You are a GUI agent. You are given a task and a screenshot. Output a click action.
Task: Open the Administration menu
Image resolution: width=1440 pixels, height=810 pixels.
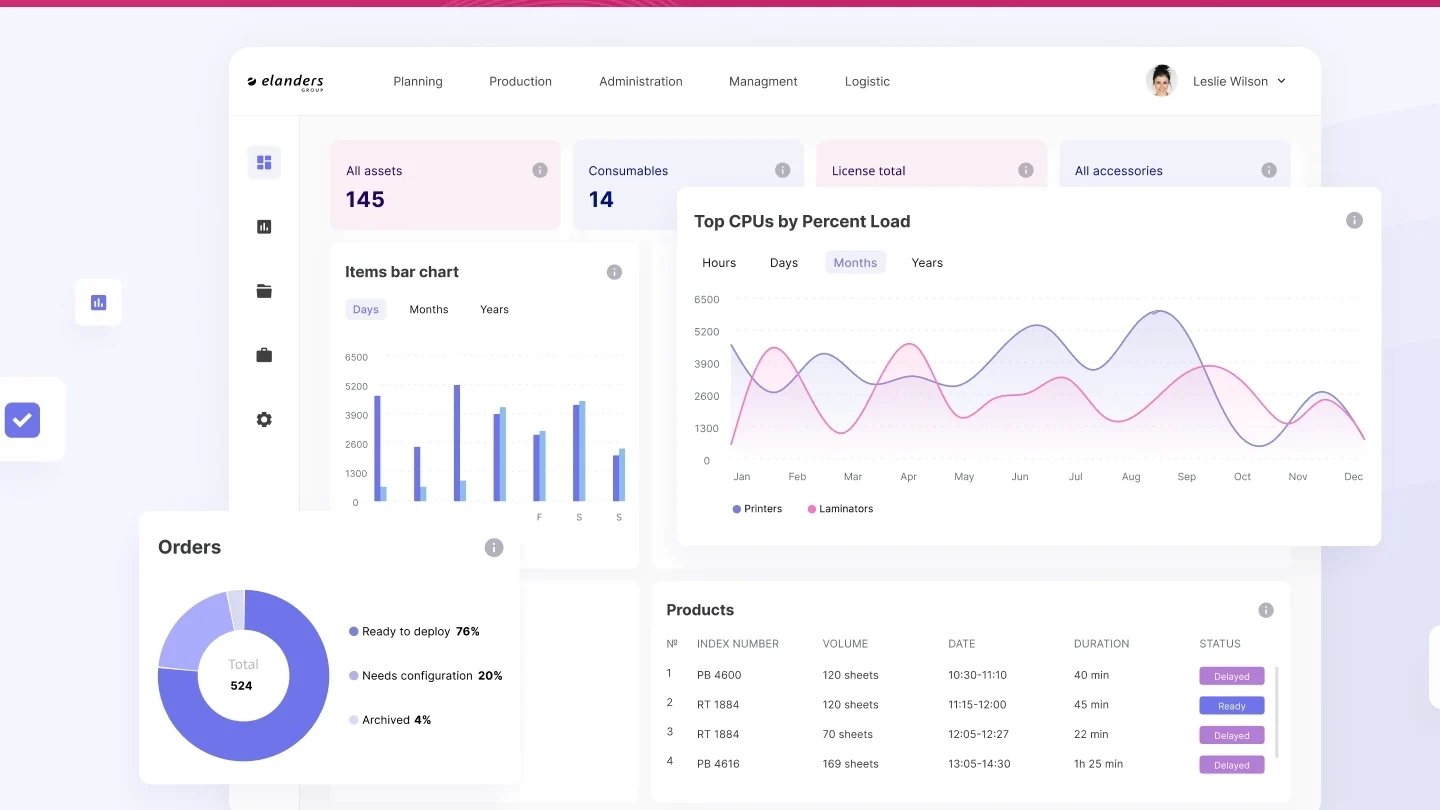641,82
